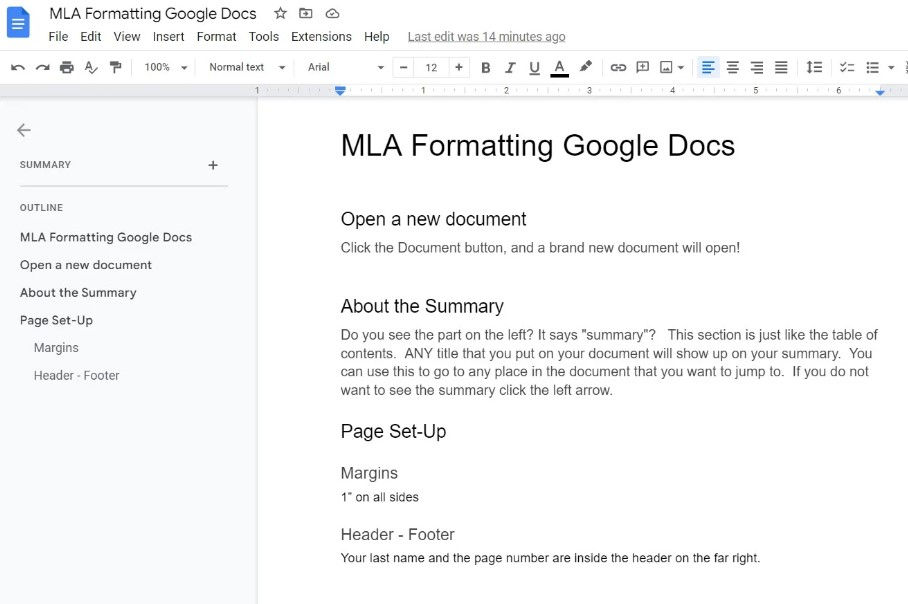Click the document title field in header
Image resolution: width=908 pixels, height=604 pixels.
153,13
